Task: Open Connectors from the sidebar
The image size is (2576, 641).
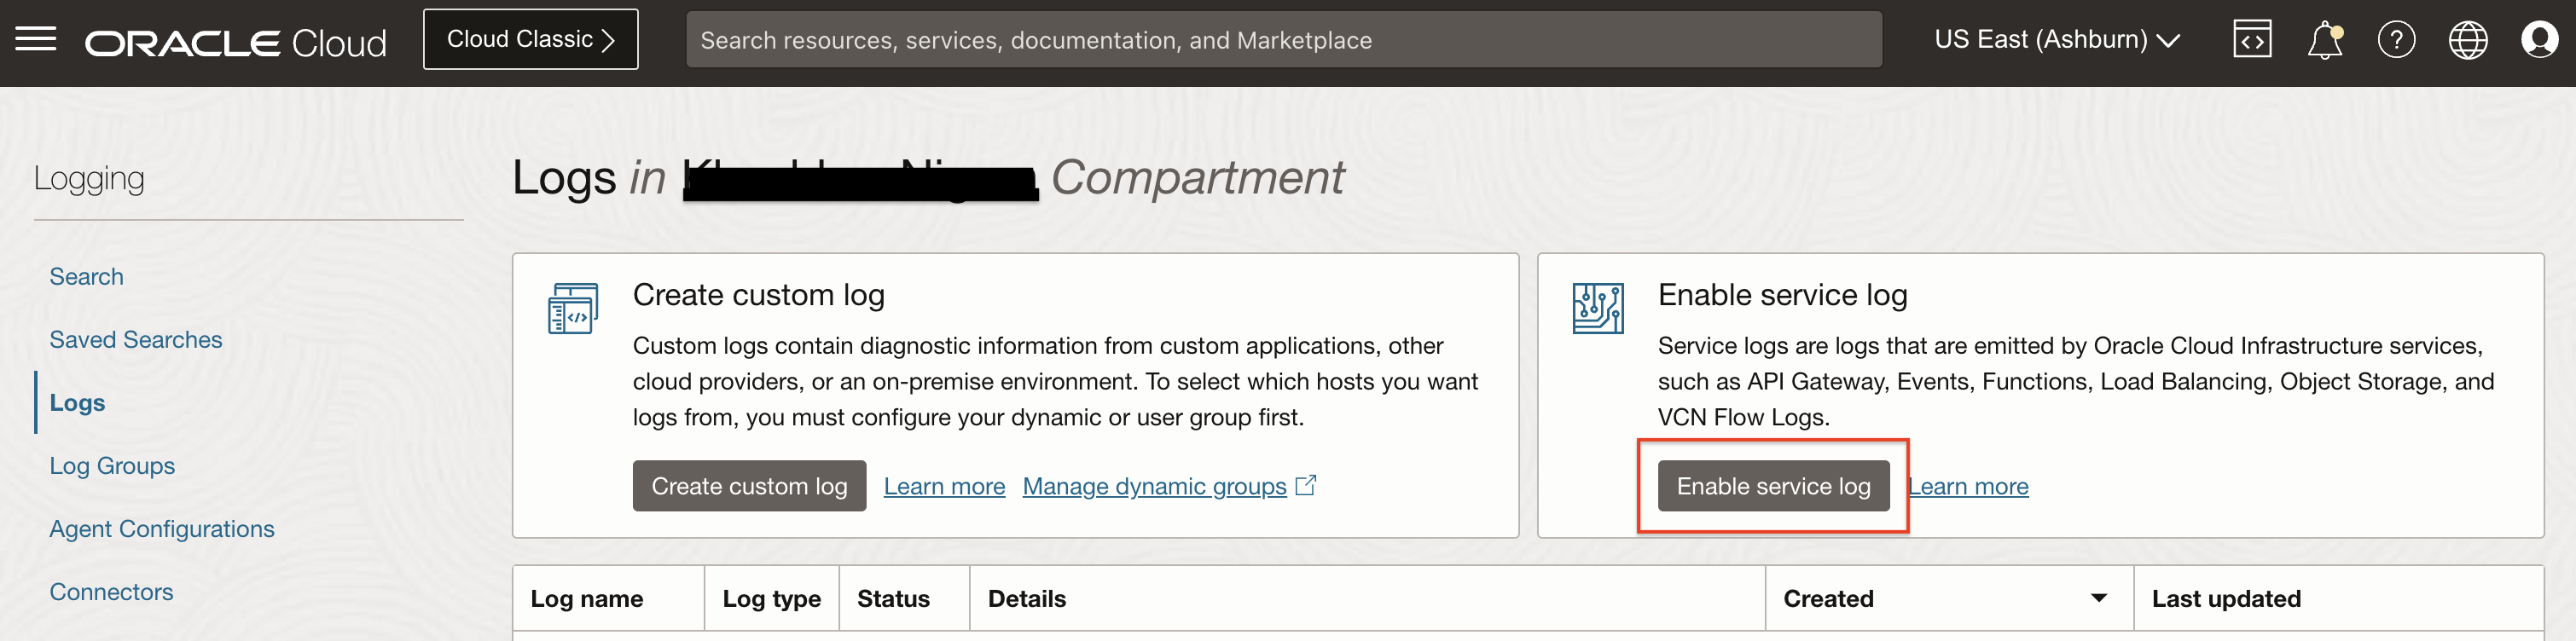Action: pos(111,592)
